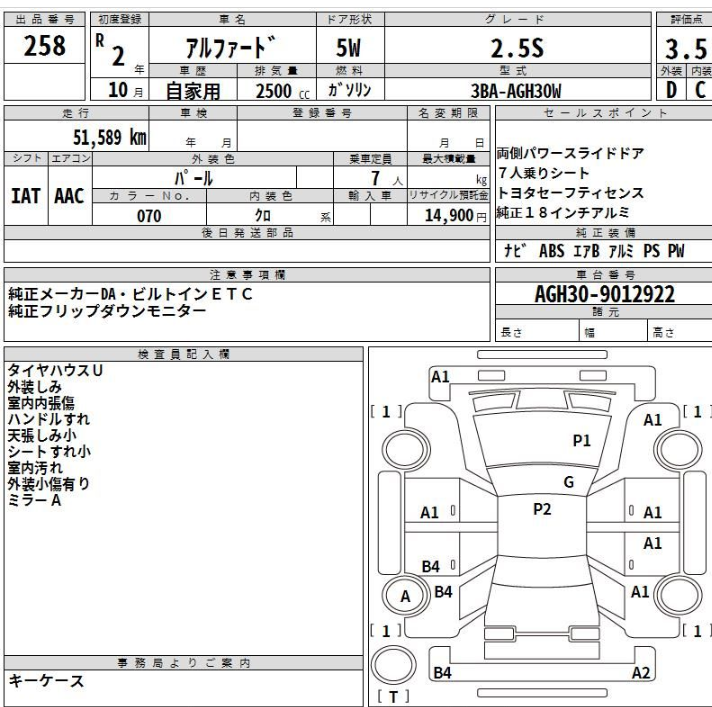Select the リサイクル預託金 header
Screen dimensions: 712x707
click(x=449, y=195)
